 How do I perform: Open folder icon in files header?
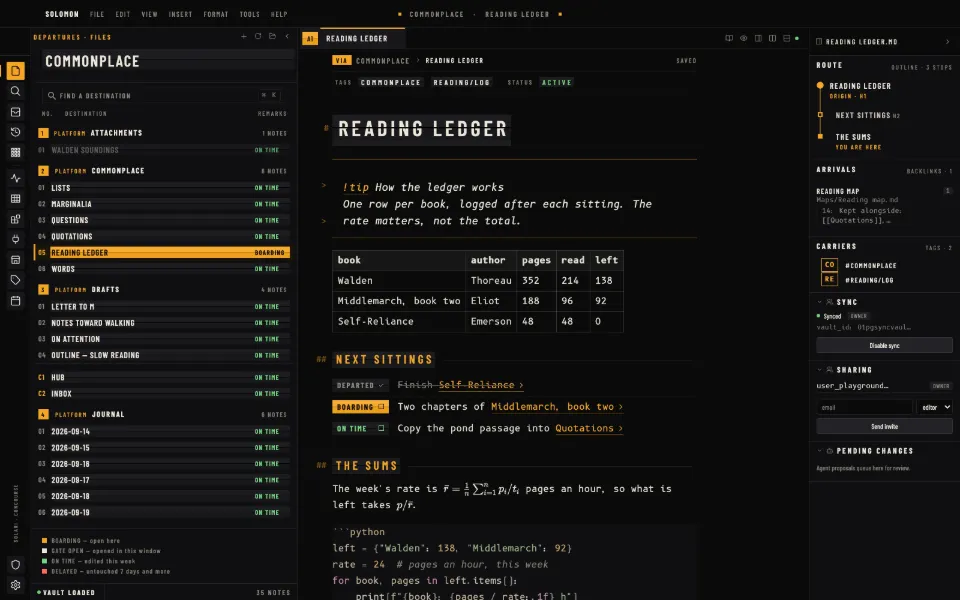coord(272,37)
